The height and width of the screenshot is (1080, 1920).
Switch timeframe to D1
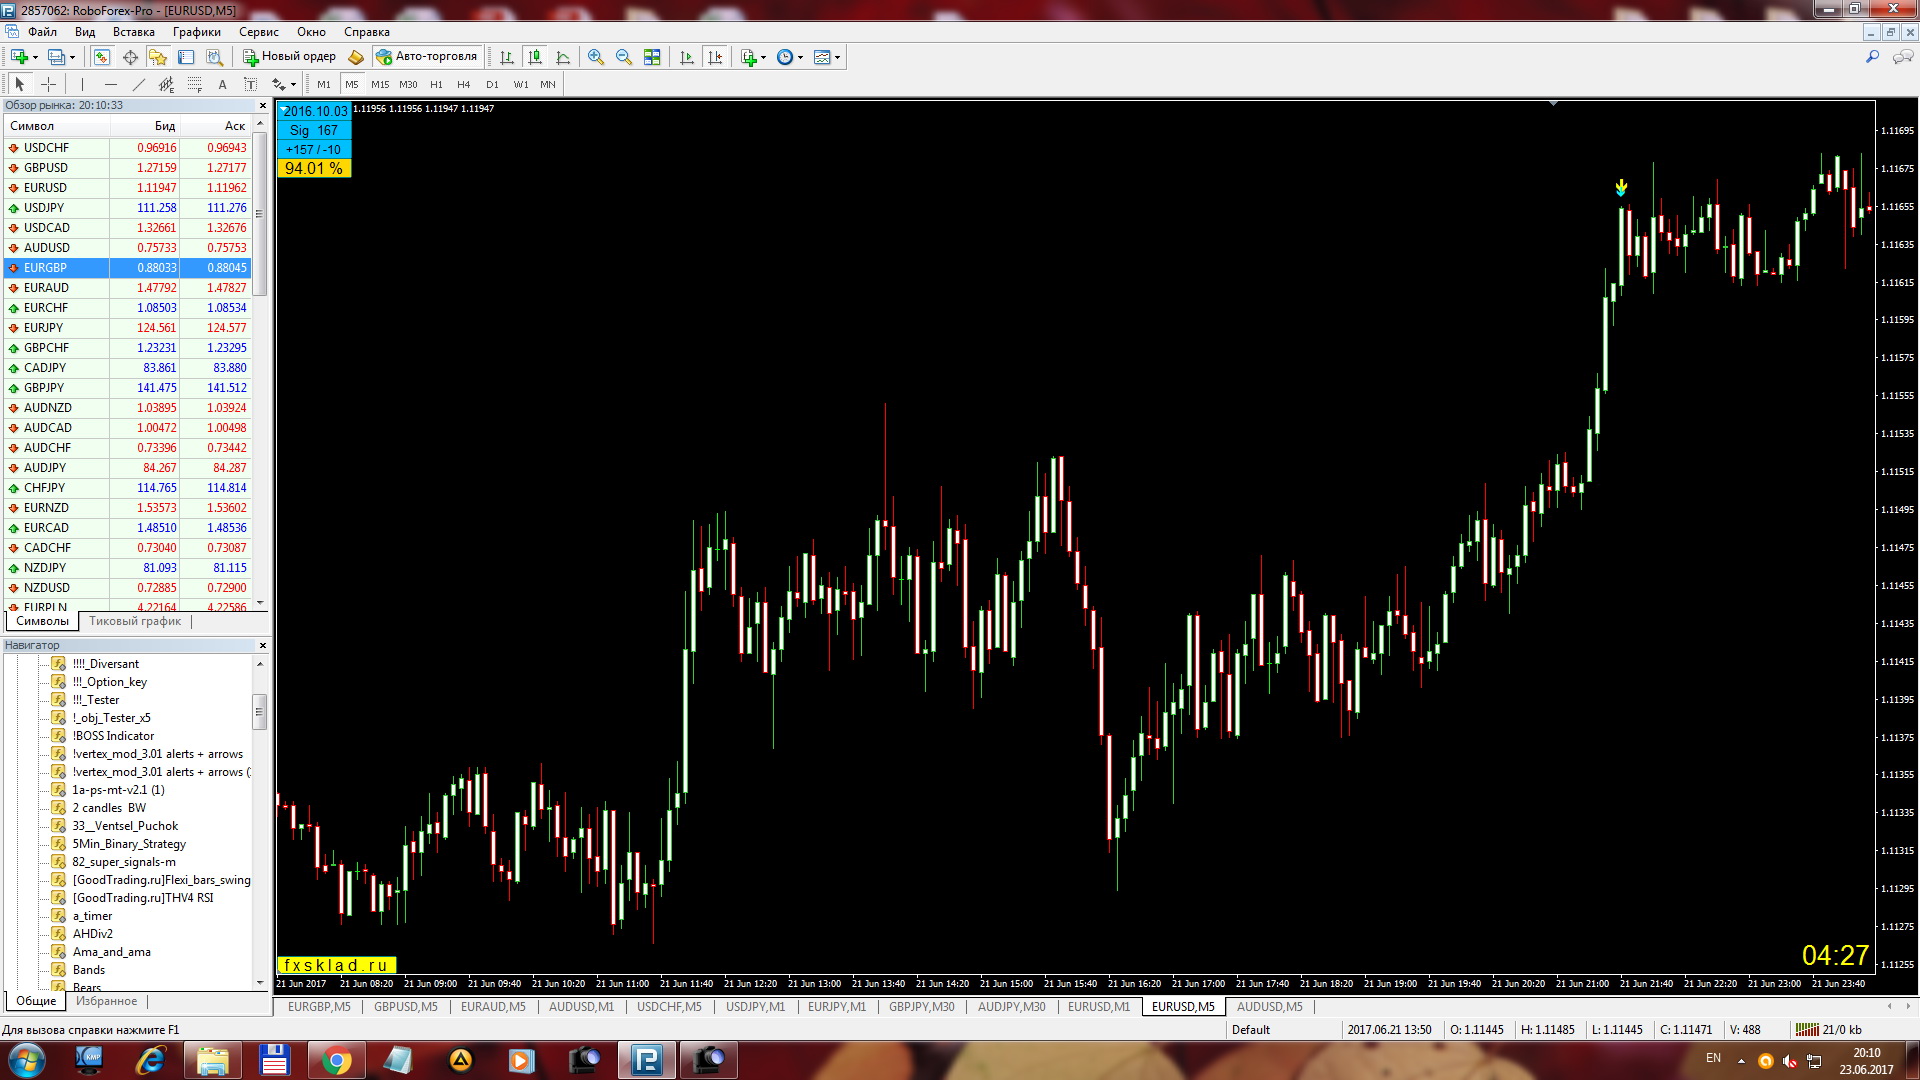tap(492, 85)
